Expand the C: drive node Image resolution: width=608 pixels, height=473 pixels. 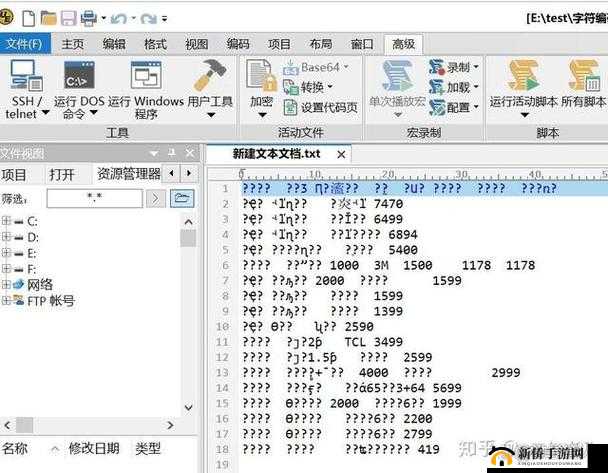tap(6, 221)
